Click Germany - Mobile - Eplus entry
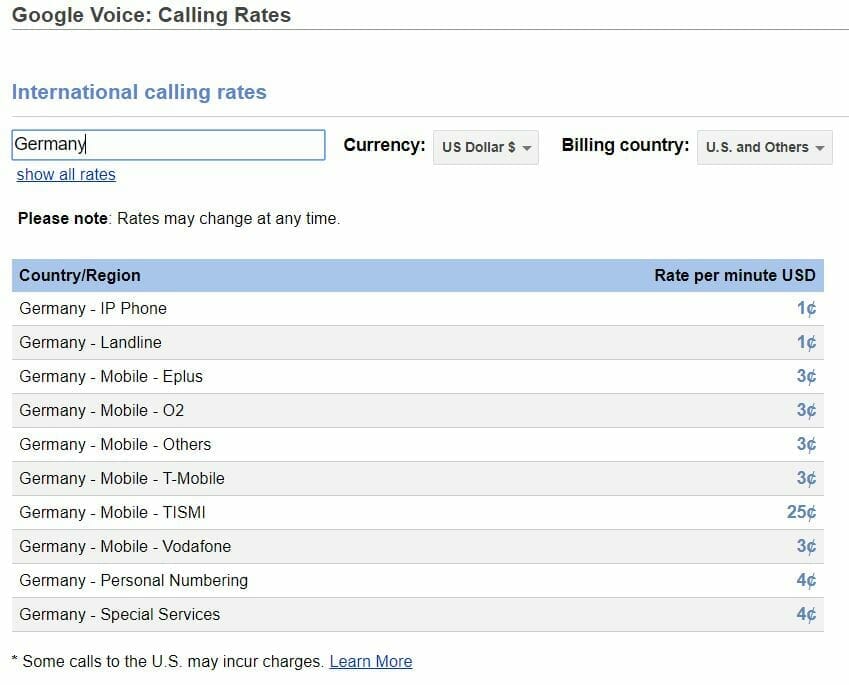 pyautogui.click(x=111, y=376)
